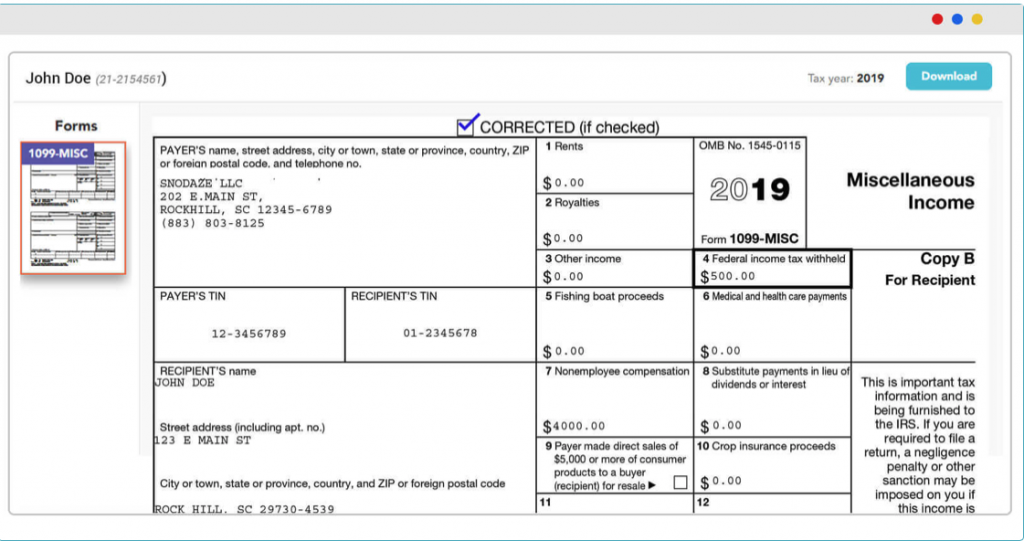Click the yellow window dot

click(977, 19)
